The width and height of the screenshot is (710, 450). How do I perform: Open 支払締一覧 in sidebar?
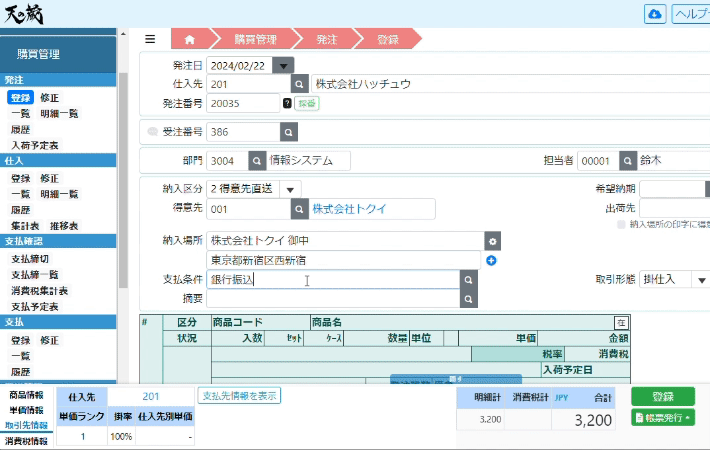pos(35,275)
